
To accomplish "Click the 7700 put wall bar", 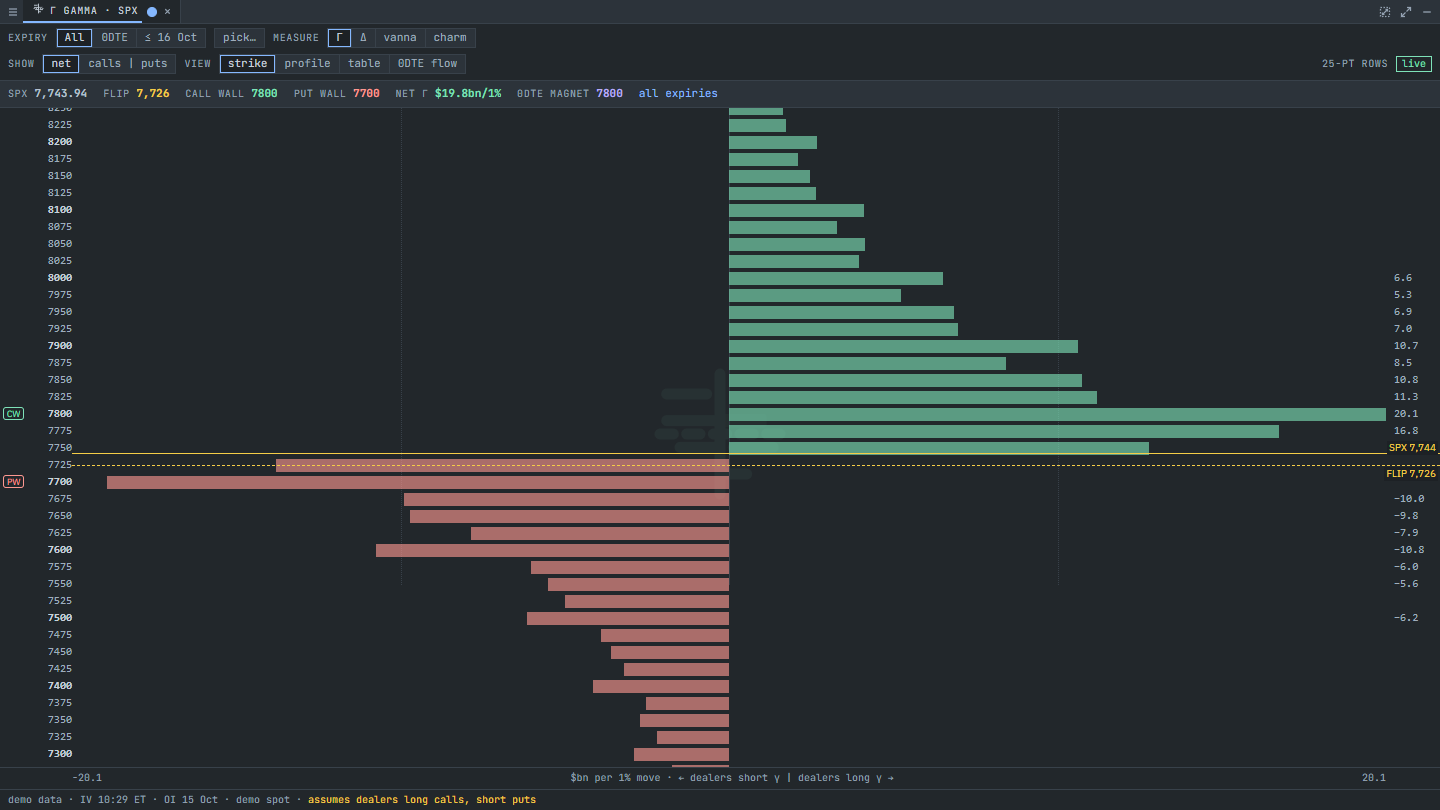I will [418, 482].
